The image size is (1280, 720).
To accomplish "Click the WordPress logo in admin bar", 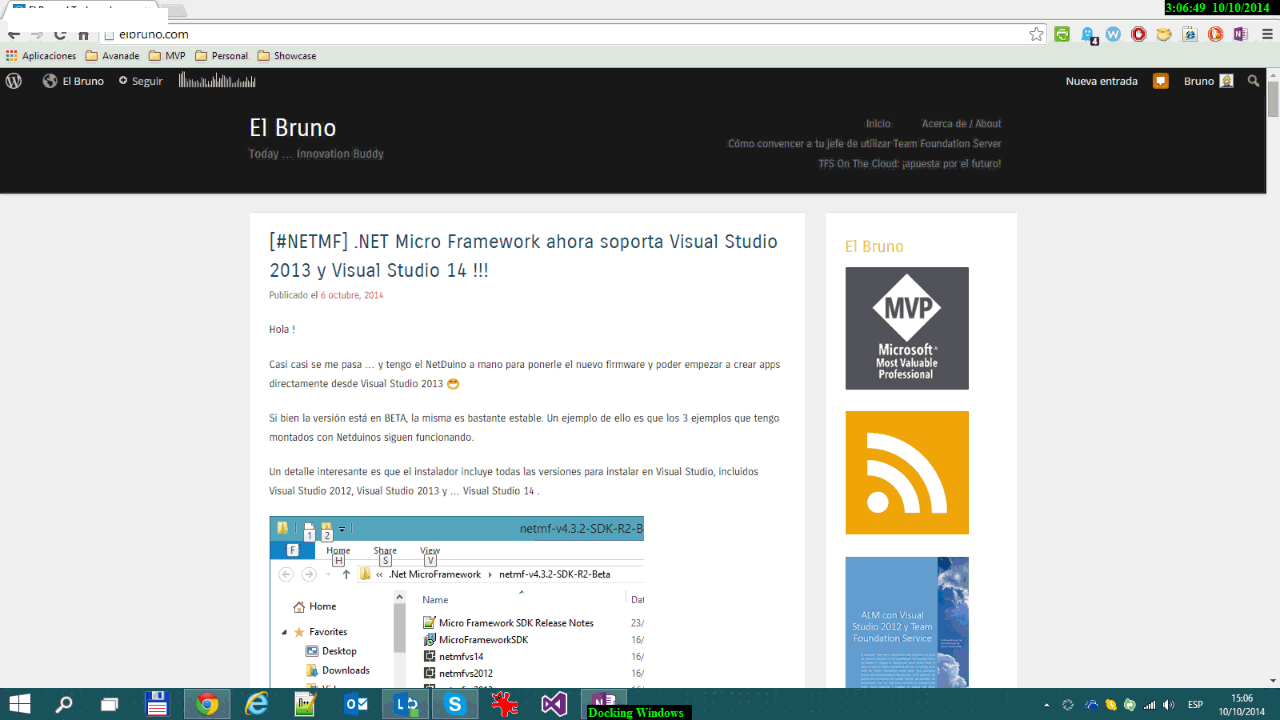I will 14,81.
